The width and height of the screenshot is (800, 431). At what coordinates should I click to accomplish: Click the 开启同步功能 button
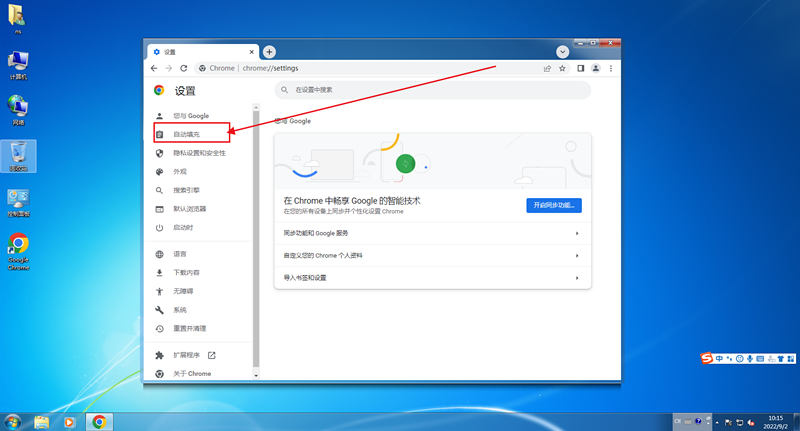[554, 205]
